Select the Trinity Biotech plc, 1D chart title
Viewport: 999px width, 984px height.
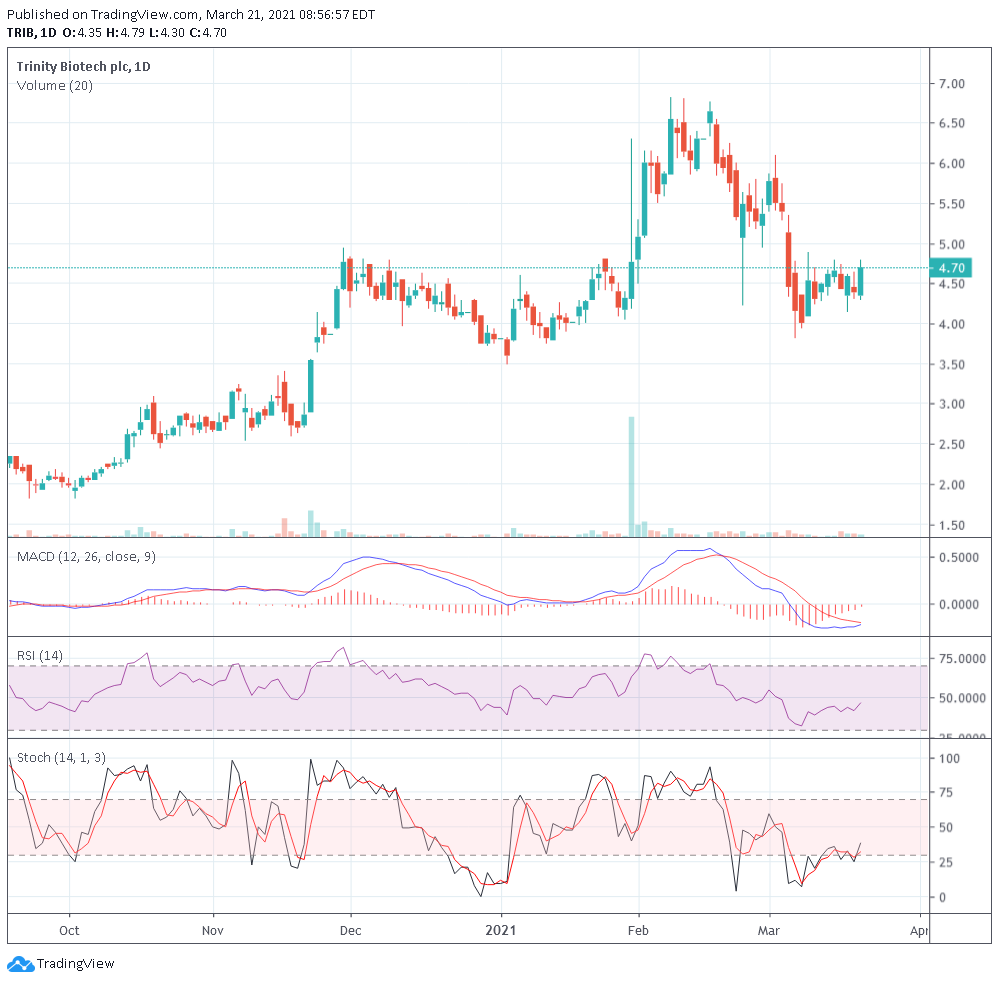pos(83,66)
